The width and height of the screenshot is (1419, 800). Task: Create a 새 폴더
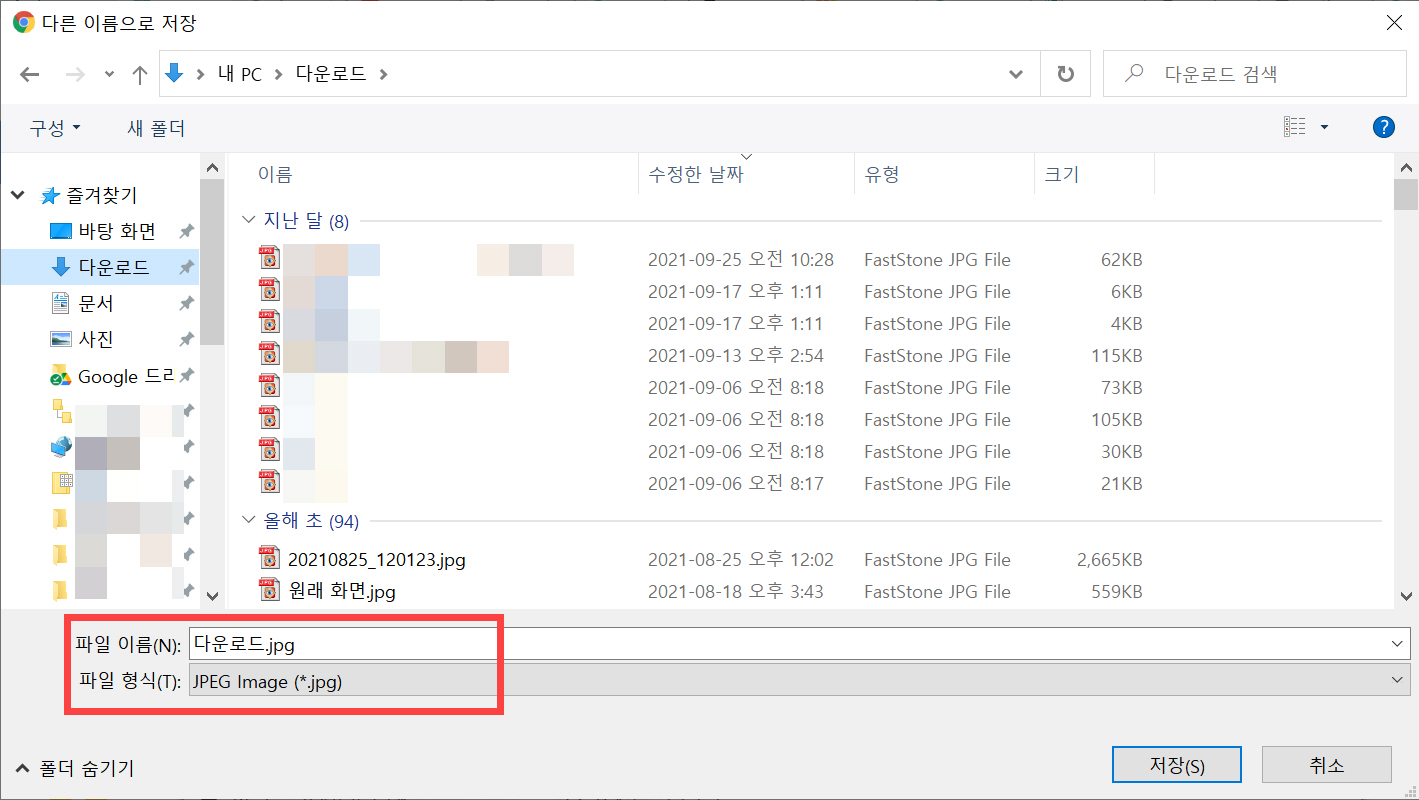coord(156,128)
